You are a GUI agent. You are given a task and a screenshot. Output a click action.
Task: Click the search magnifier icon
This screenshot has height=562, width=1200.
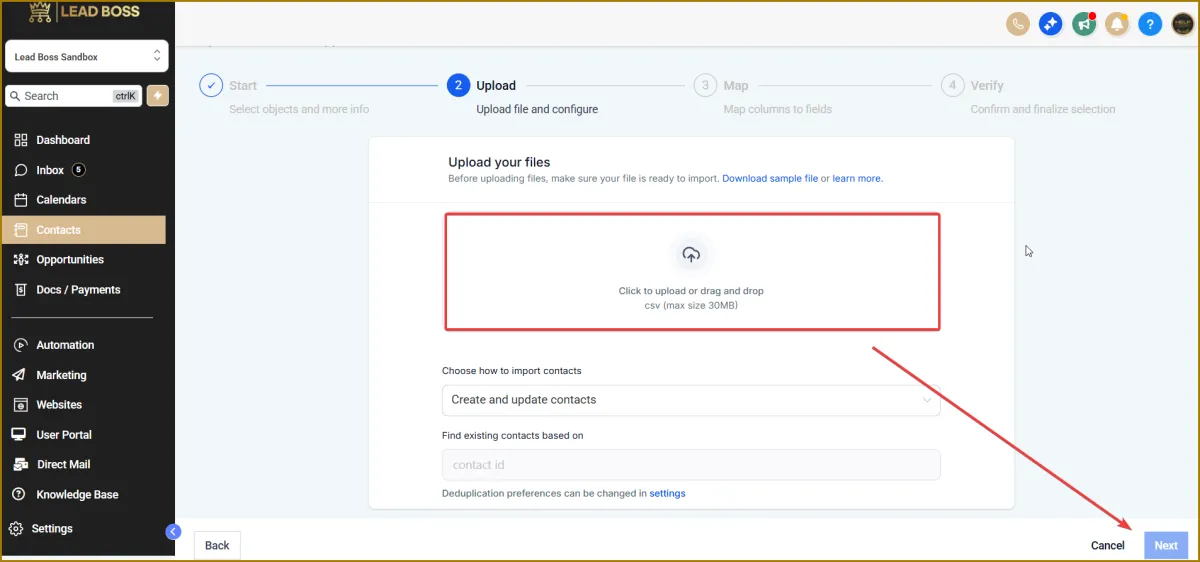(15, 96)
